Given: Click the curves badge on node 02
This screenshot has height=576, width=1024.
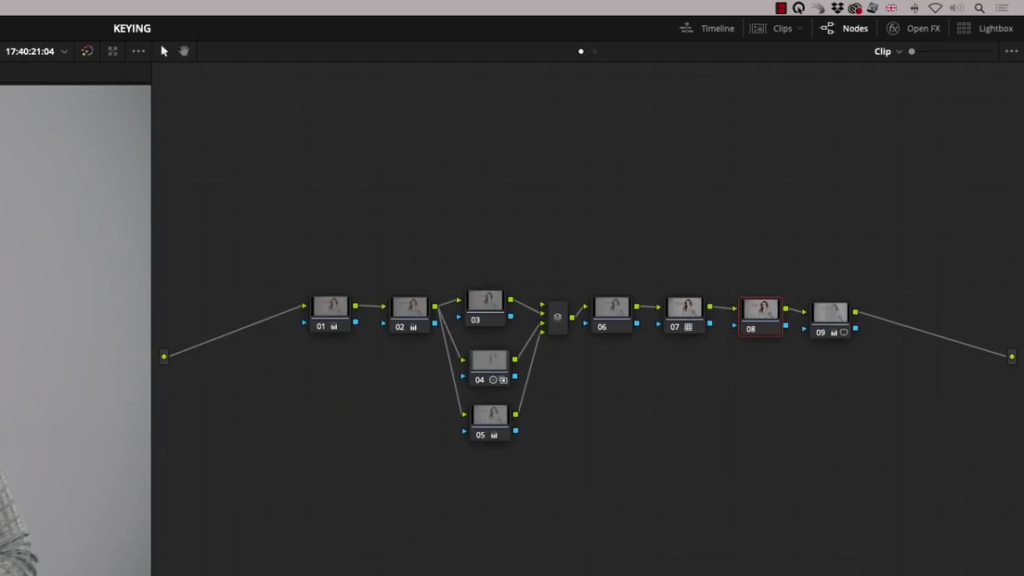Looking at the screenshot, I should coord(413,327).
